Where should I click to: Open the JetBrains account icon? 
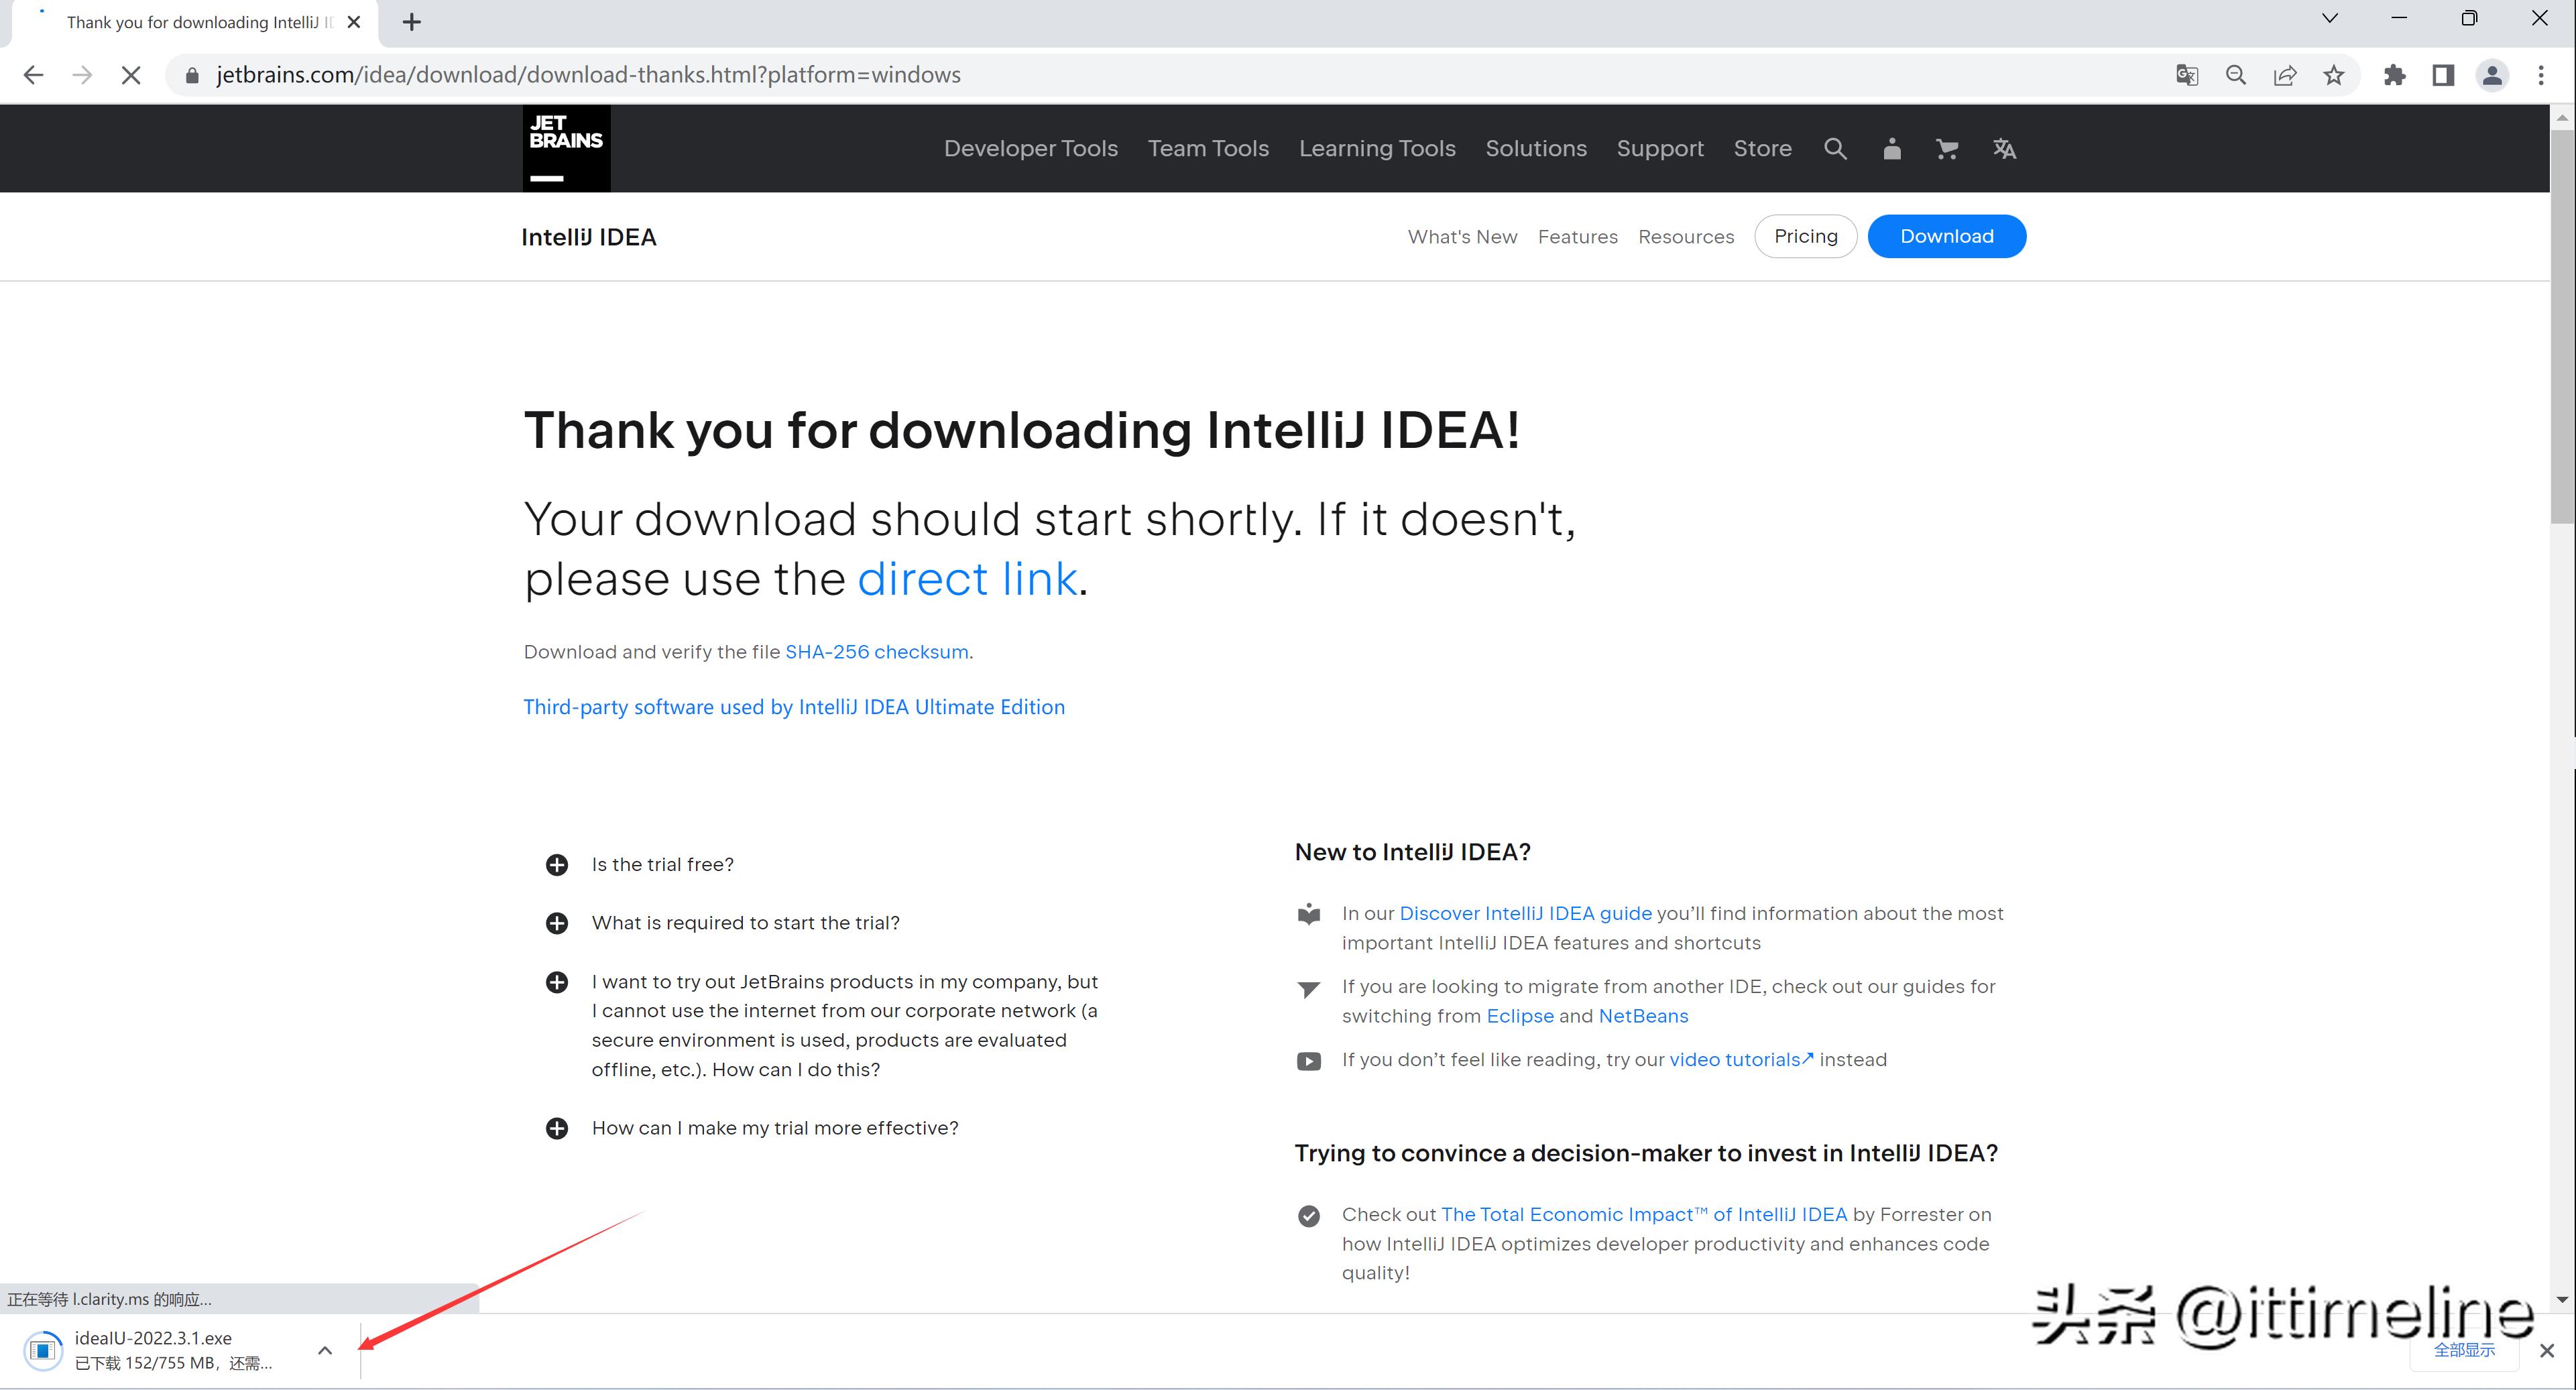[1891, 149]
